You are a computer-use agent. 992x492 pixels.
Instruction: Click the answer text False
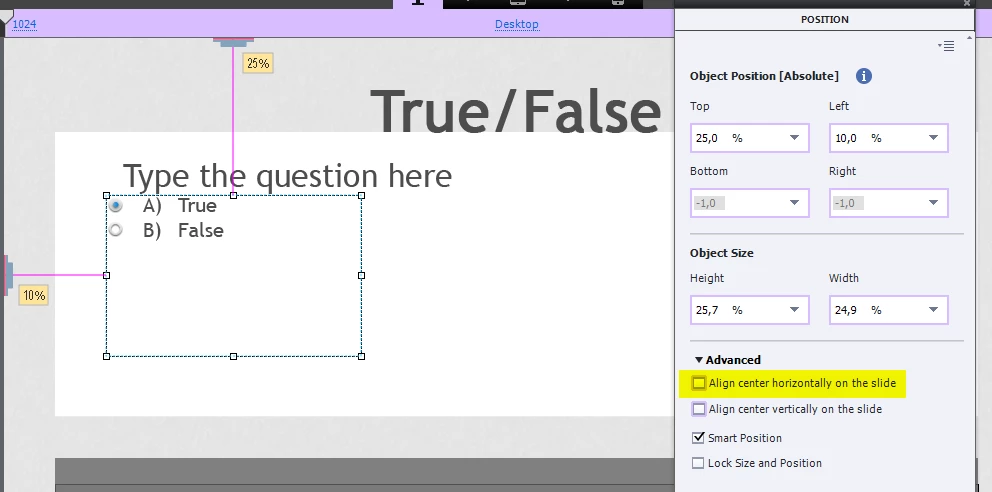tap(201, 230)
